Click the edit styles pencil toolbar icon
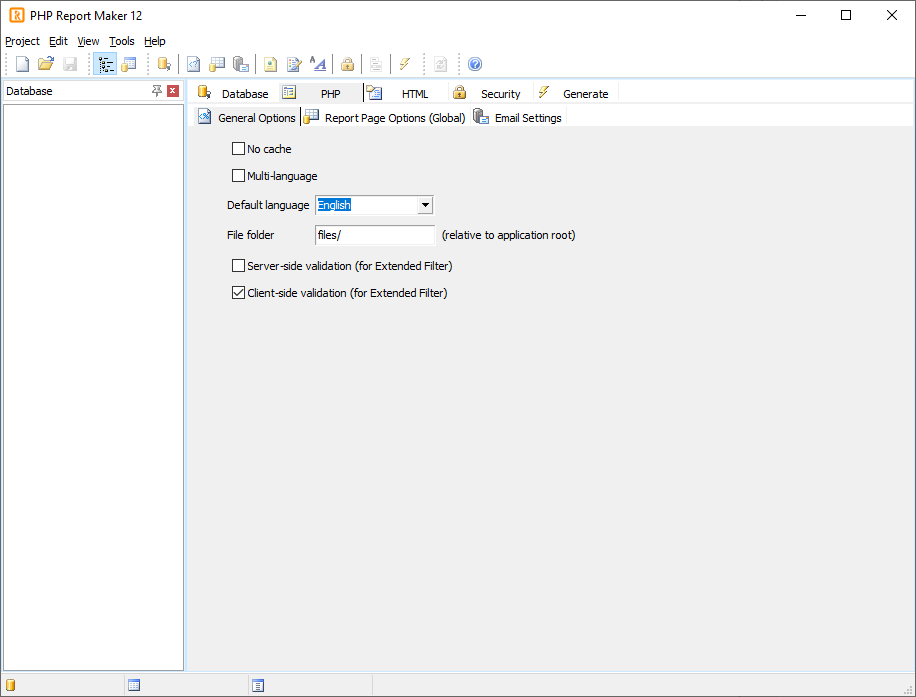 coord(294,64)
